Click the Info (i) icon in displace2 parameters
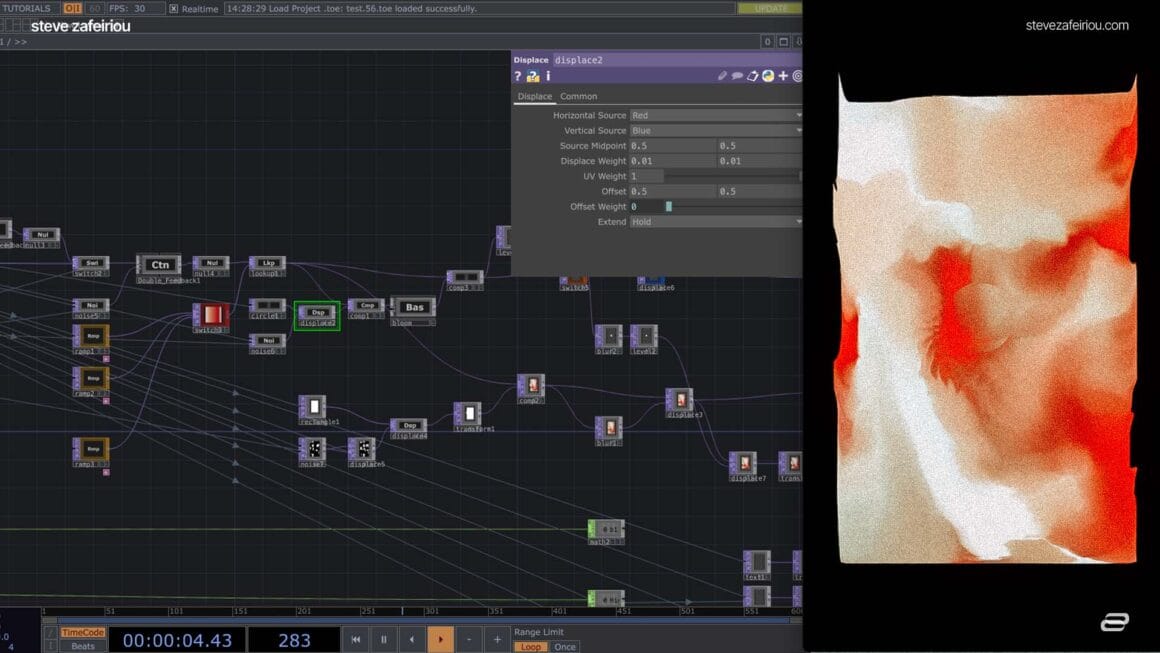This screenshot has width=1160, height=653. point(547,76)
